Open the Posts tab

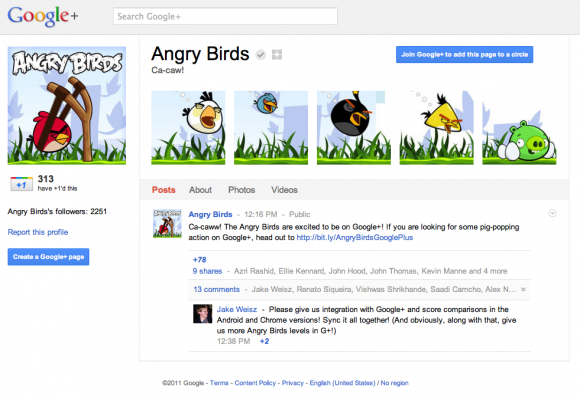pyautogui.click(x=163, y=190)
